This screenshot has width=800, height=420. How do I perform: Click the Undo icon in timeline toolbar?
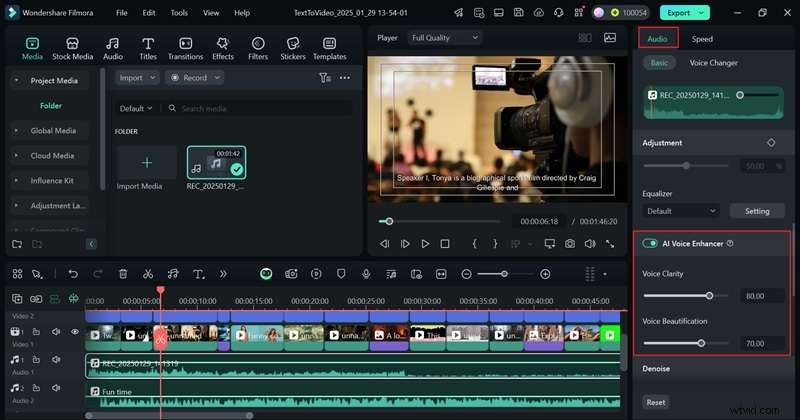73,274
